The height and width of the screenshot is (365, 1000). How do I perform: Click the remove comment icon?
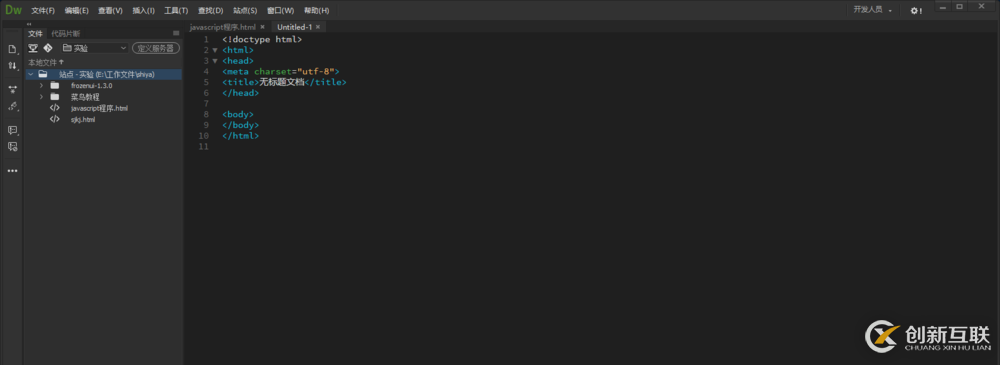coord(12,147)
